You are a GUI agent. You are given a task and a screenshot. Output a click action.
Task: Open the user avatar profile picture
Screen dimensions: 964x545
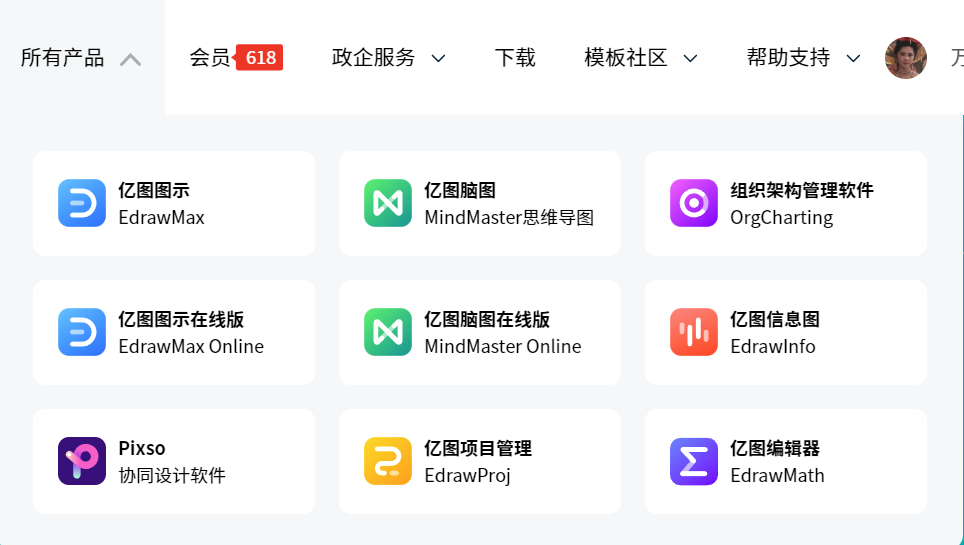pyautogui.click(x=906, y=58)
